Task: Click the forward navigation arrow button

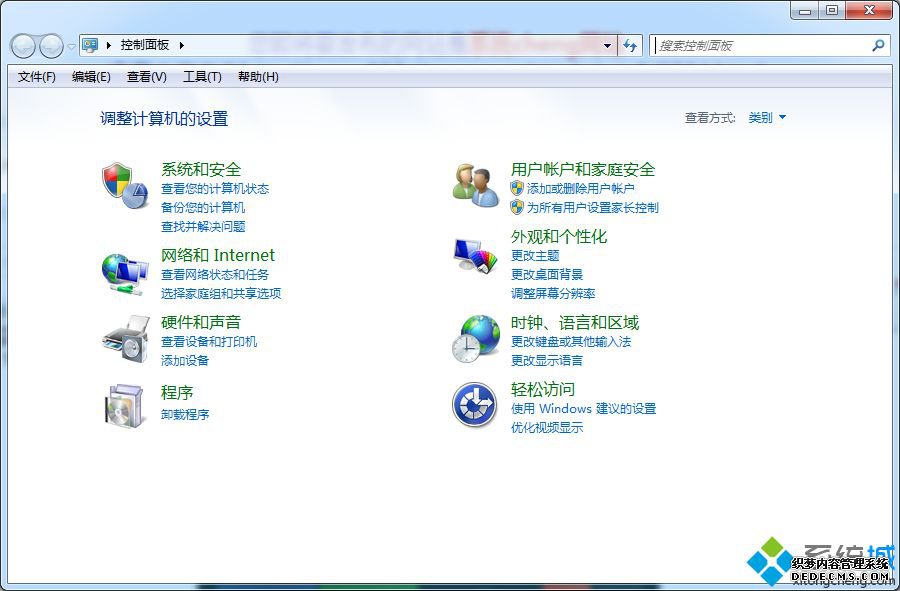Action: 52,46
